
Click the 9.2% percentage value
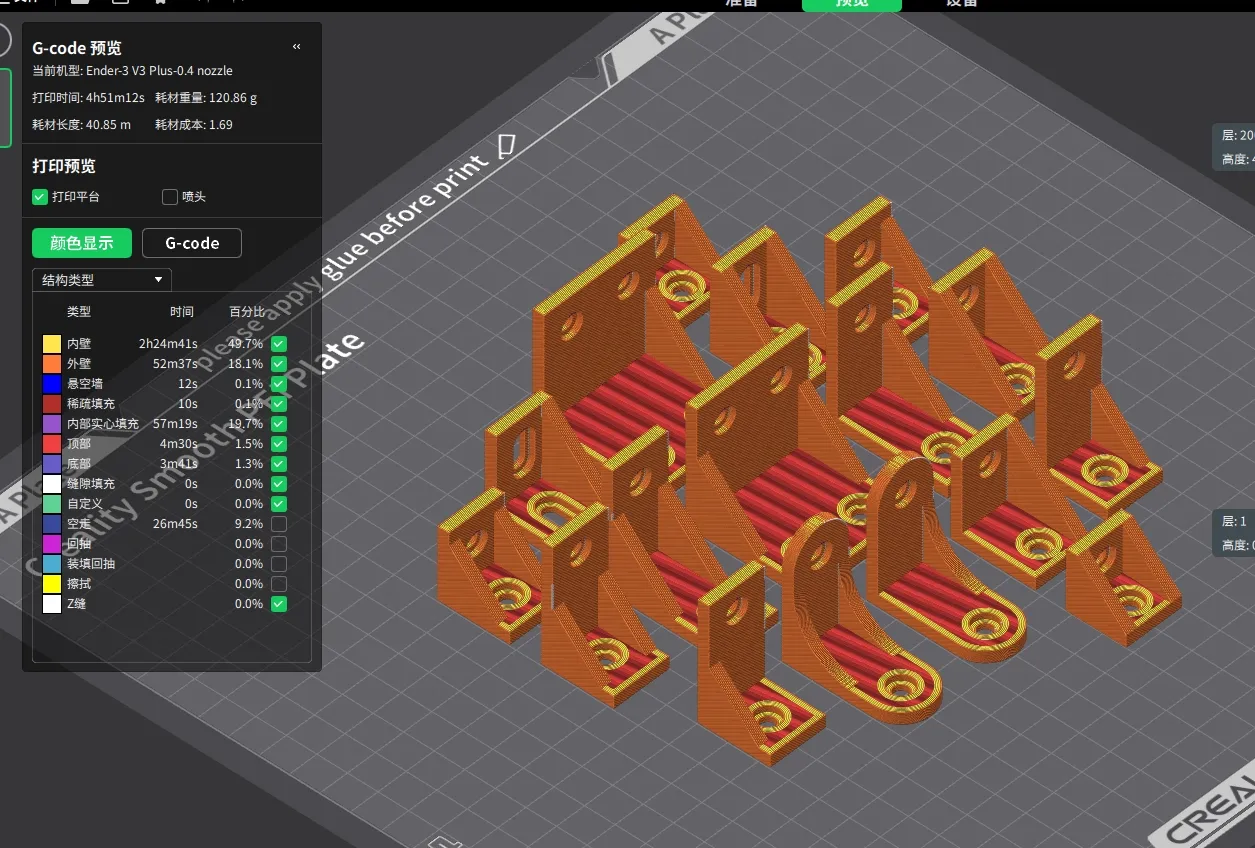(x=249, y=524)
